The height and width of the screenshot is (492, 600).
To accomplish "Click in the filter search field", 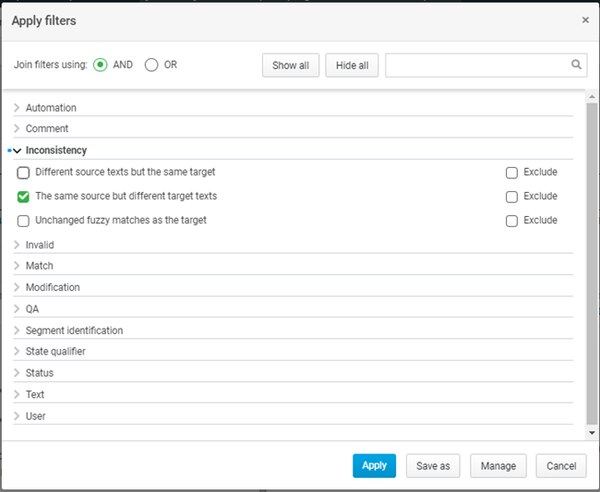I will [x=477, y=65].
